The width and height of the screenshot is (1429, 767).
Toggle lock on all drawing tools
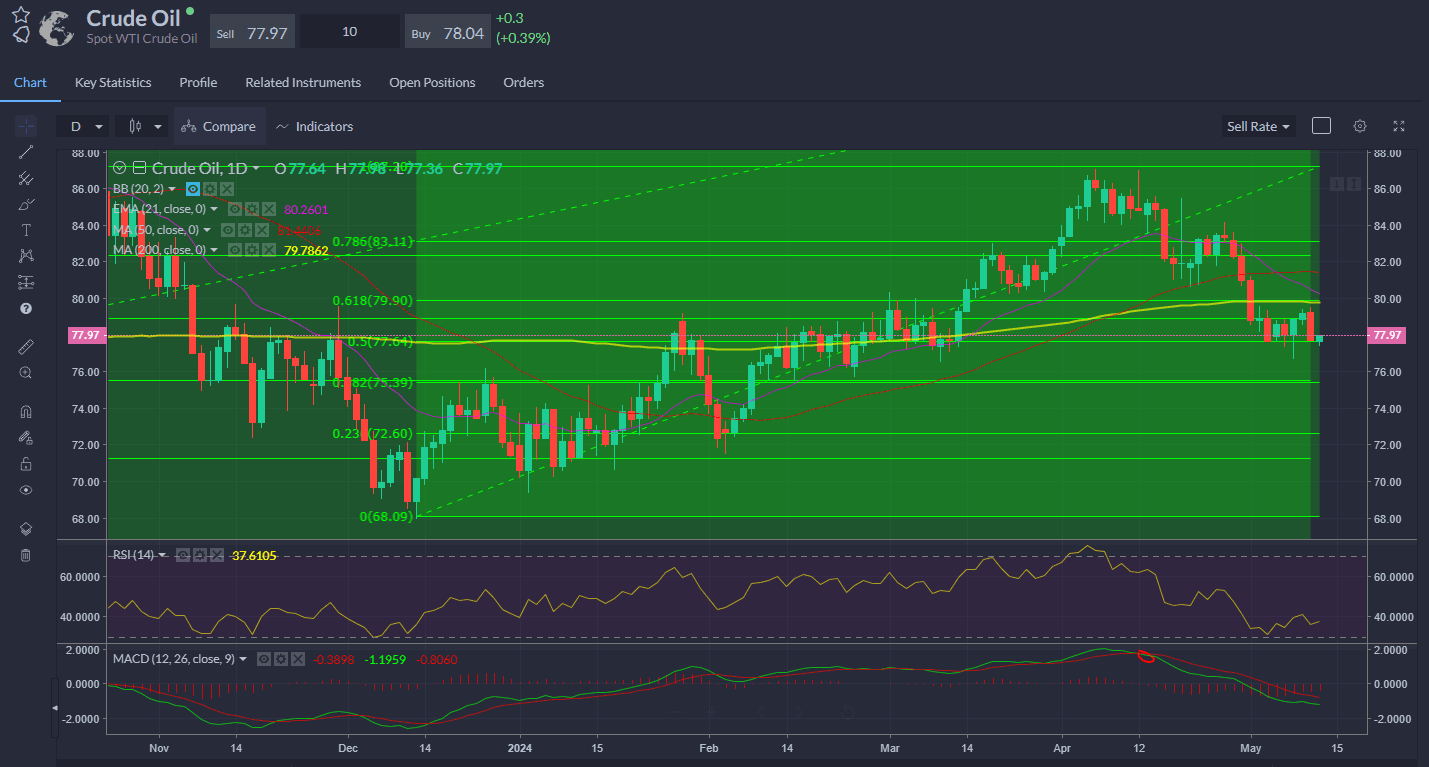tap(26, 463)
